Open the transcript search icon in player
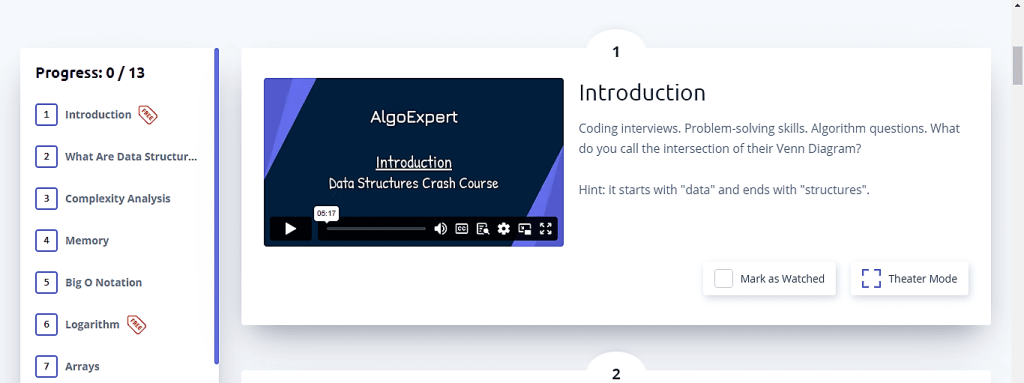This screenshot has width=1024, height=383. pyautogui.click(x=483, y=229)
